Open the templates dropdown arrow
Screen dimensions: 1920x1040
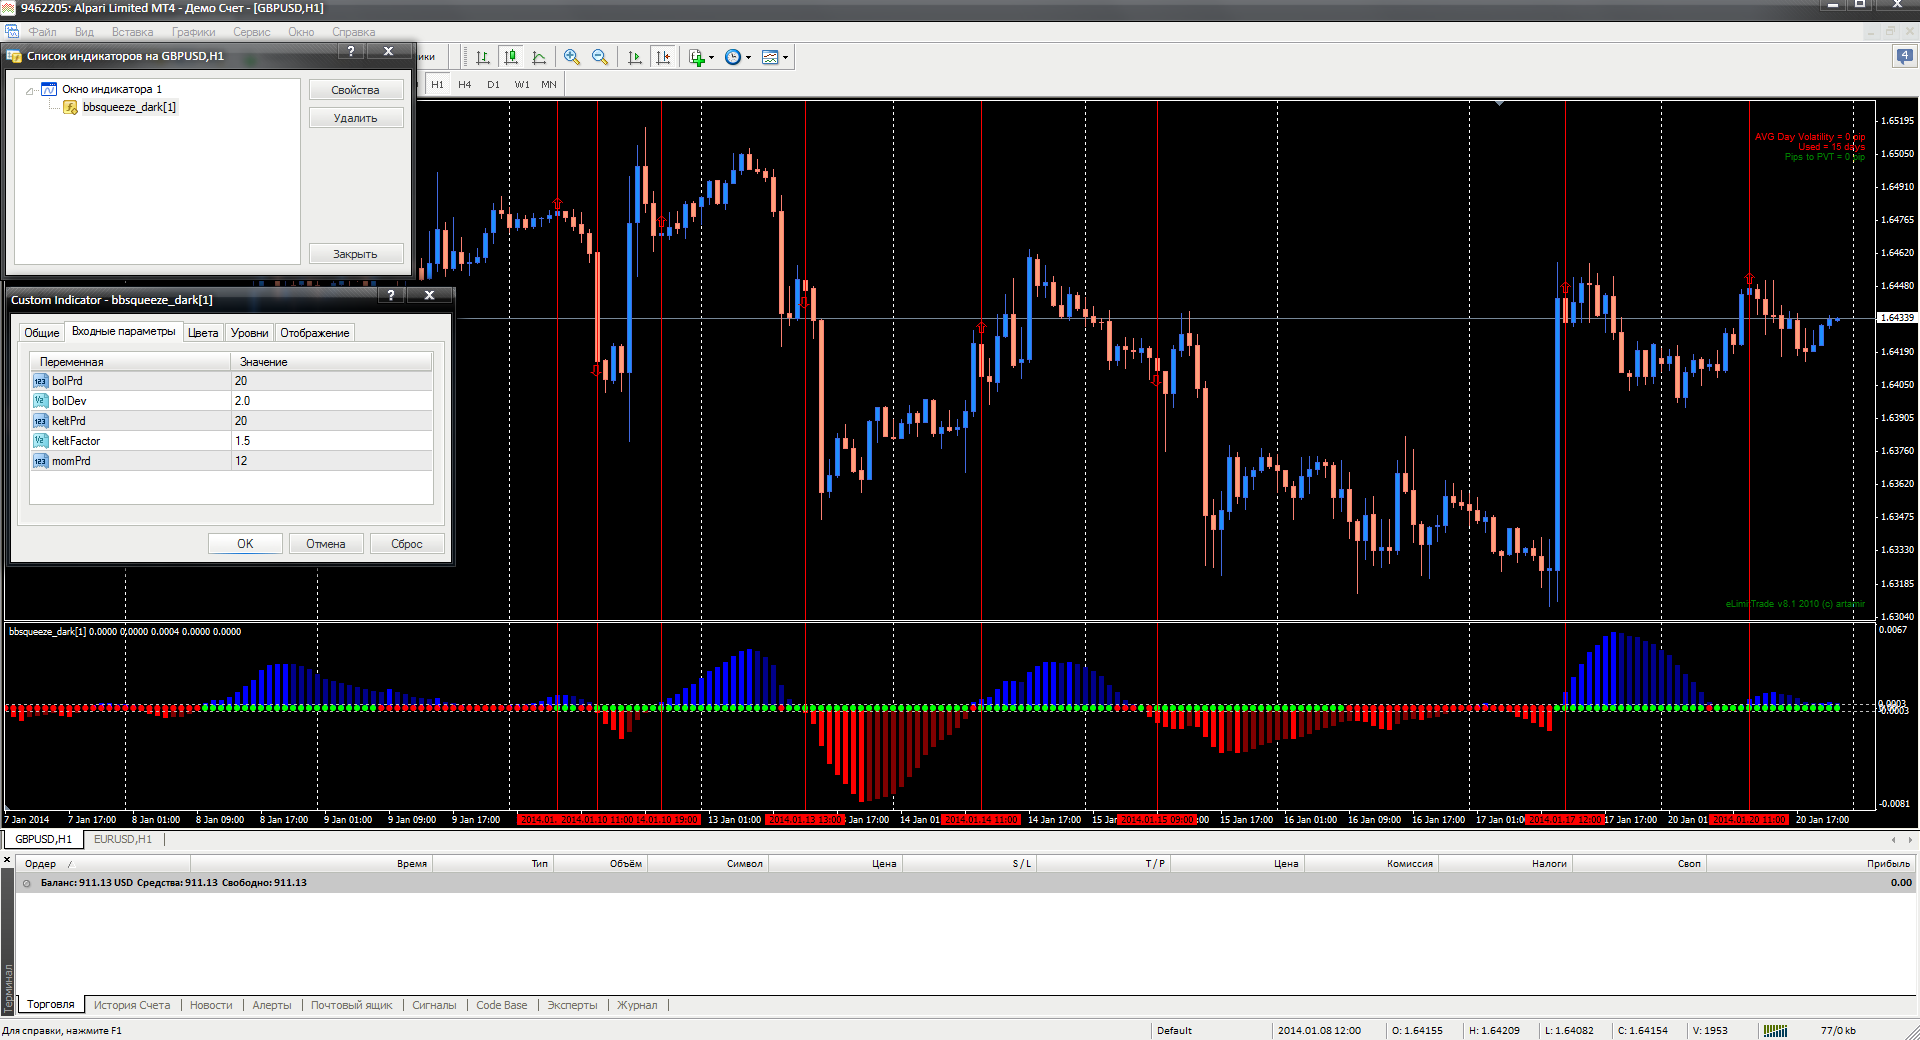[x=785, y=57]
